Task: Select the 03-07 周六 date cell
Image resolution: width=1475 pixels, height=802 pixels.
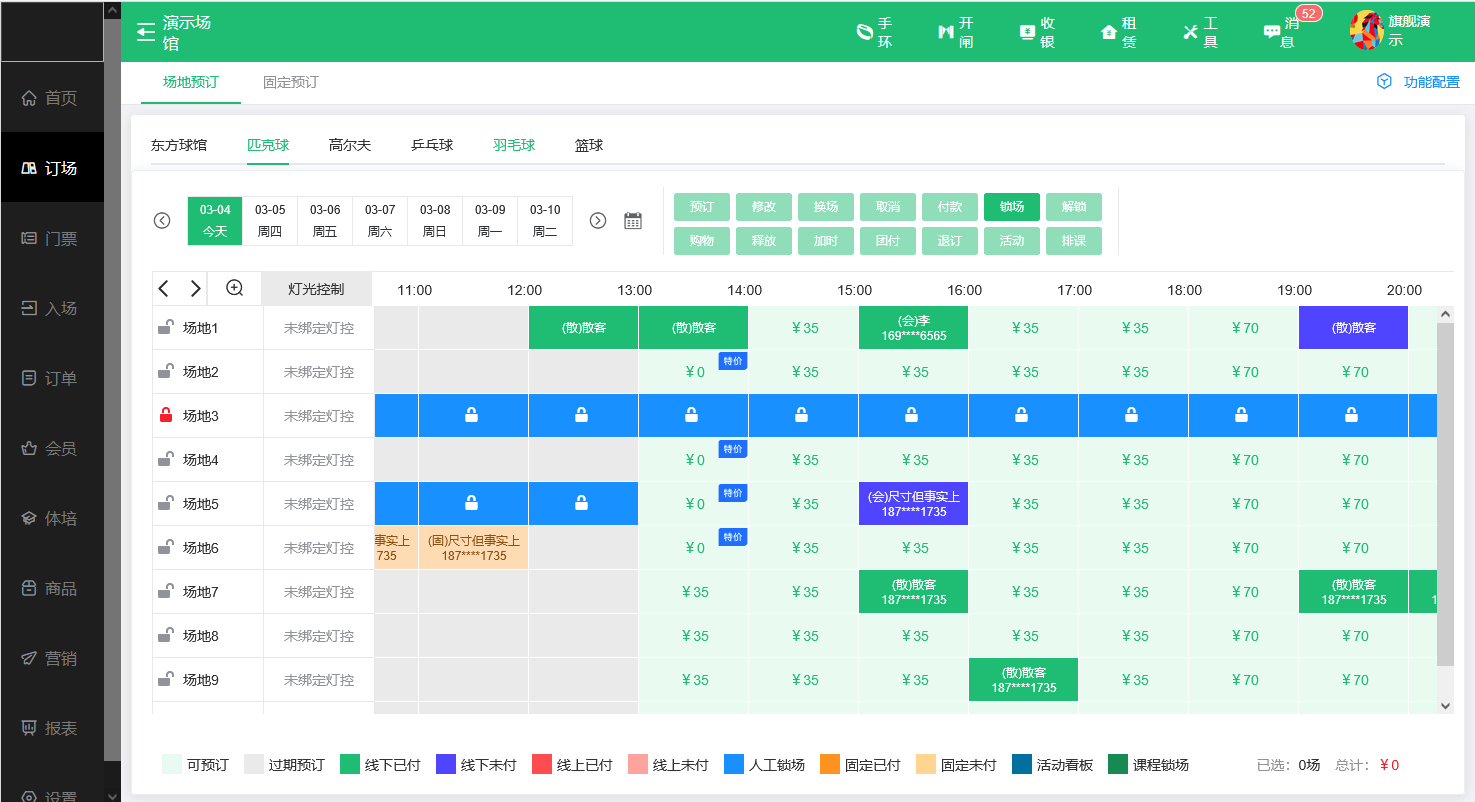Action: [x=380, y=221]
